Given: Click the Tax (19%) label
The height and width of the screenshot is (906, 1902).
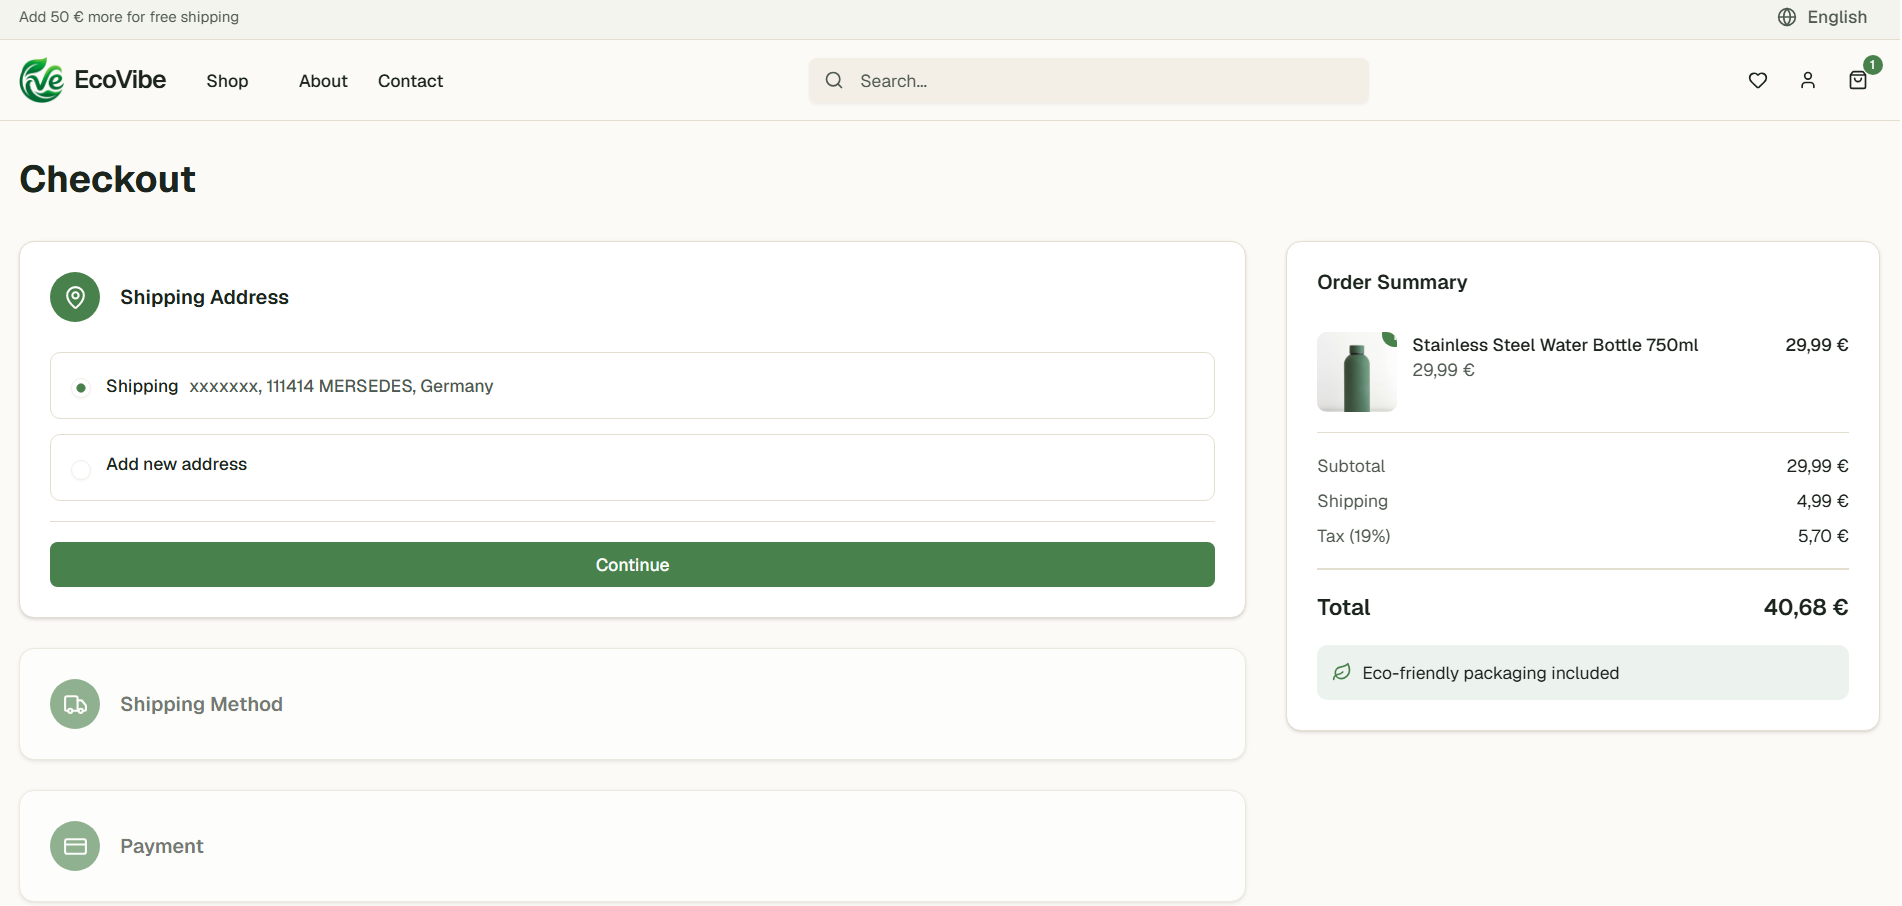Looking at the screenshot, I should [x=1353, y=536].
